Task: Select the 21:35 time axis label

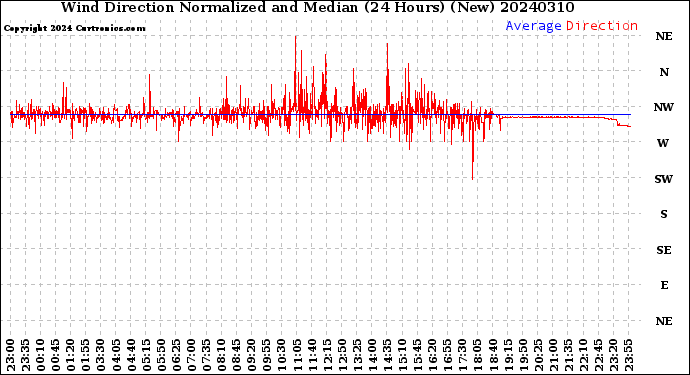Action: [x=568, y=356]
